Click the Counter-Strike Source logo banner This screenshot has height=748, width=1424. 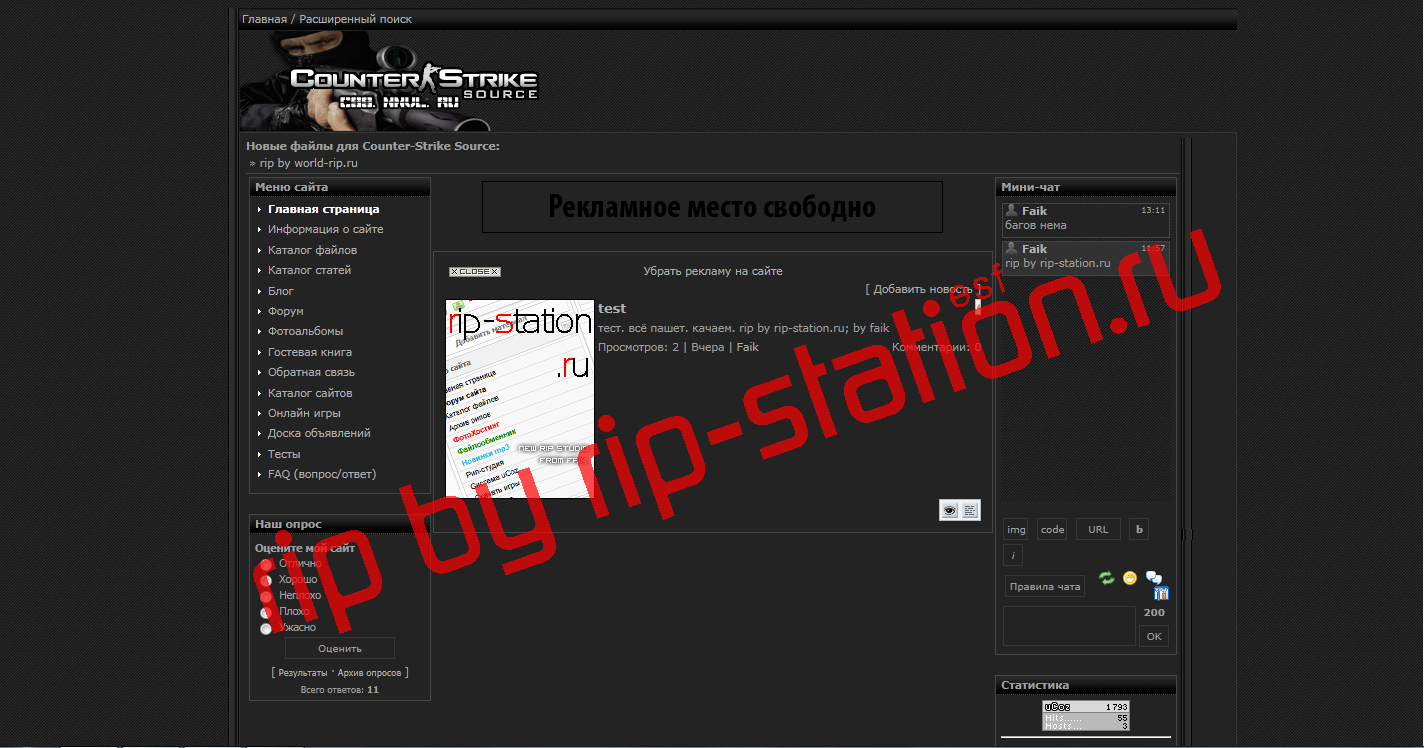click(413, 85)
